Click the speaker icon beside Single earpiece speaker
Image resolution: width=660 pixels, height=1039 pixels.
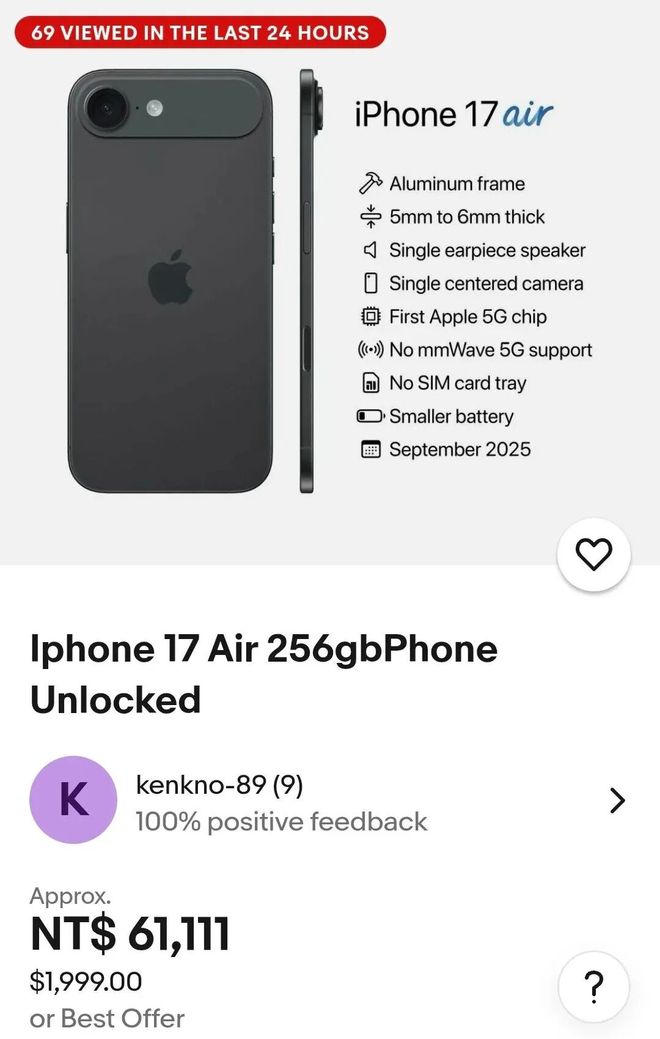coord(370,250)
